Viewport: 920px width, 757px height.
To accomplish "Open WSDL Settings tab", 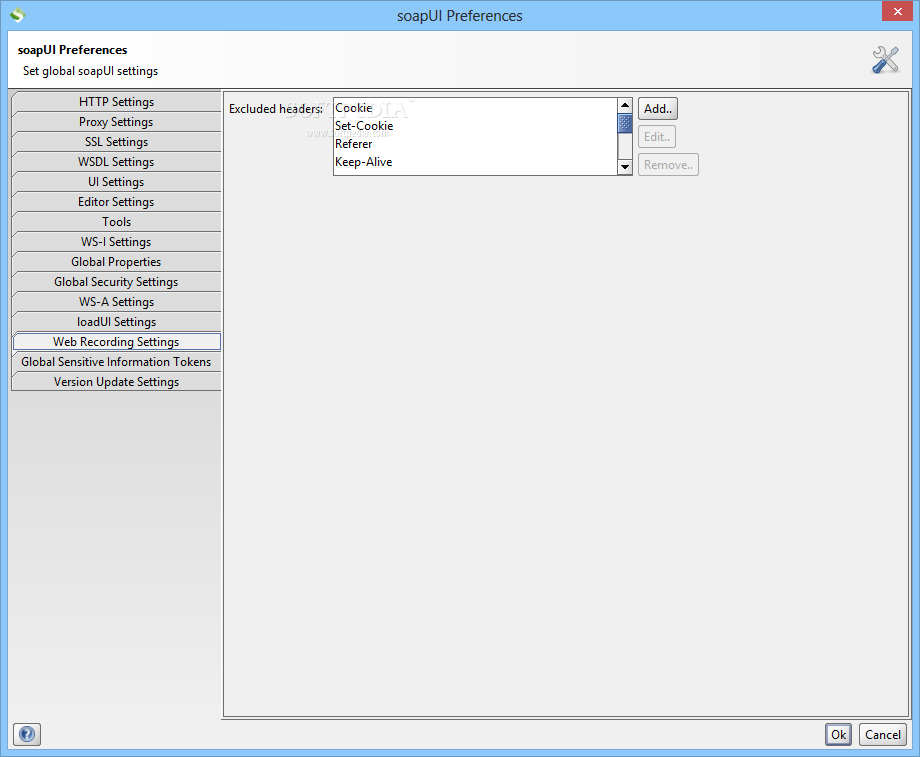I will [116, 161].
